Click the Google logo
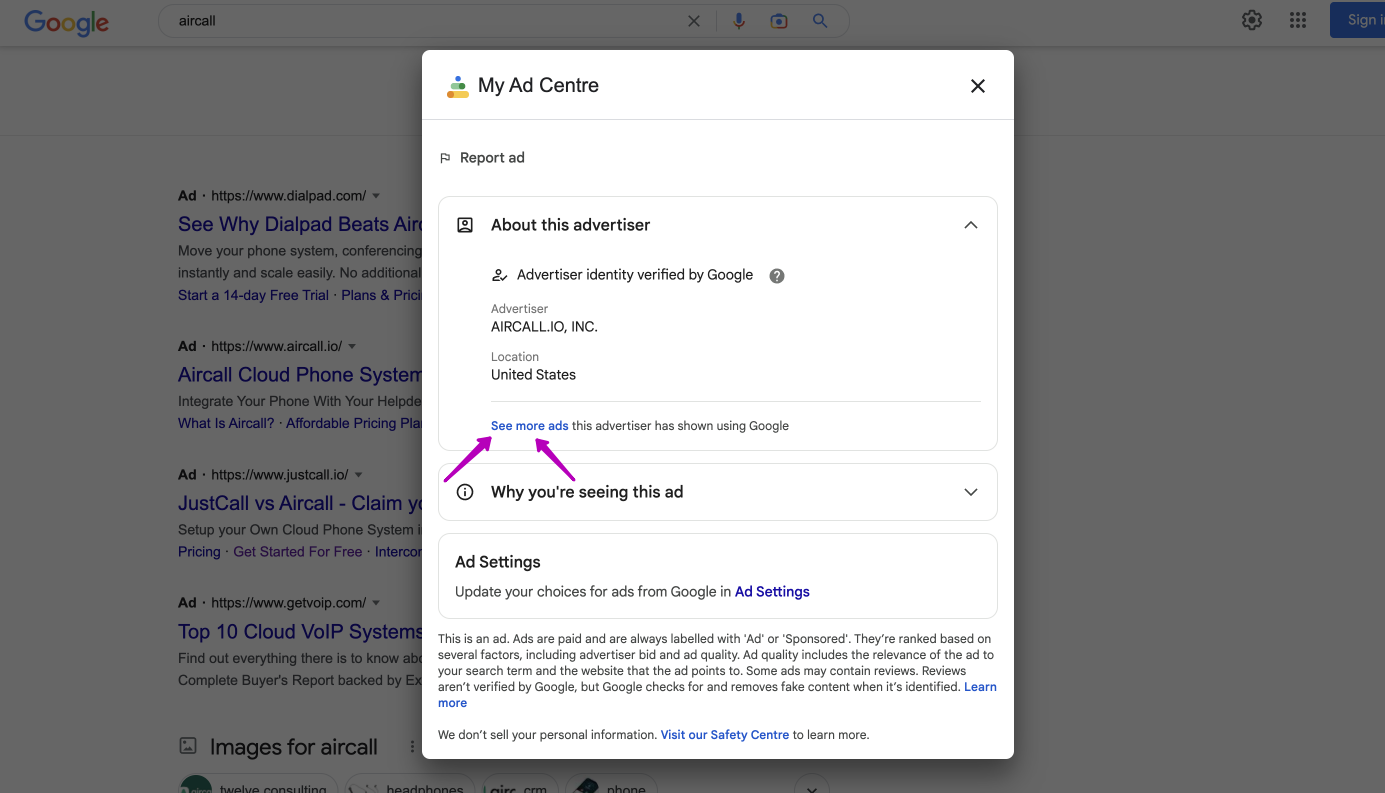1385x793 pixels. coord(66,22)
